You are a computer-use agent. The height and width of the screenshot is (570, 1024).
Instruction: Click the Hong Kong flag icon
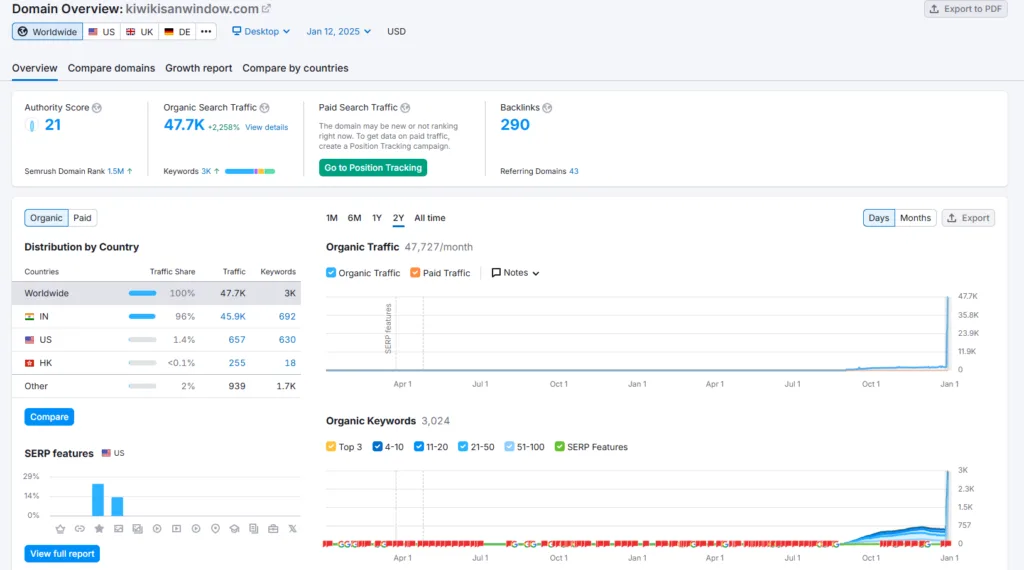point(29,363)
